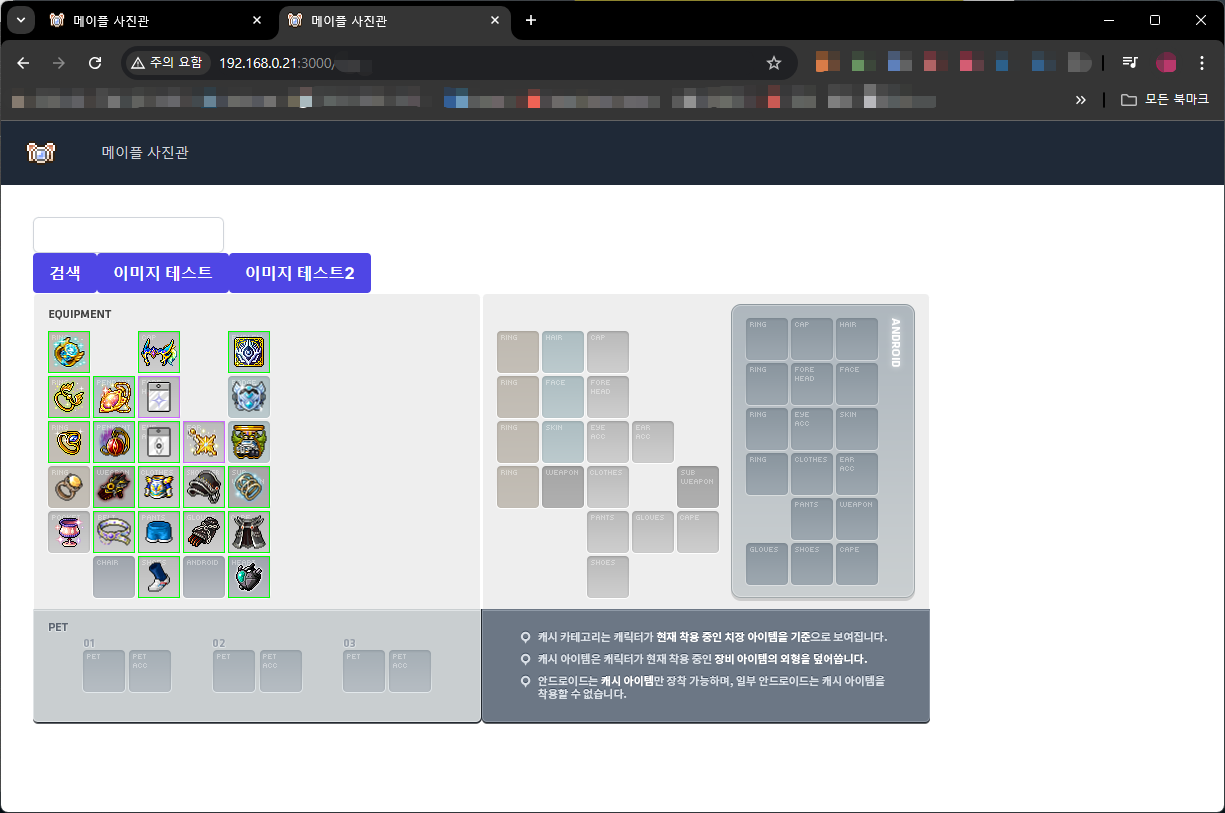Open the media control icon in toolbar
Image resolution: width=1225 pixels, height=813 pixels.
pos(1130,63)
